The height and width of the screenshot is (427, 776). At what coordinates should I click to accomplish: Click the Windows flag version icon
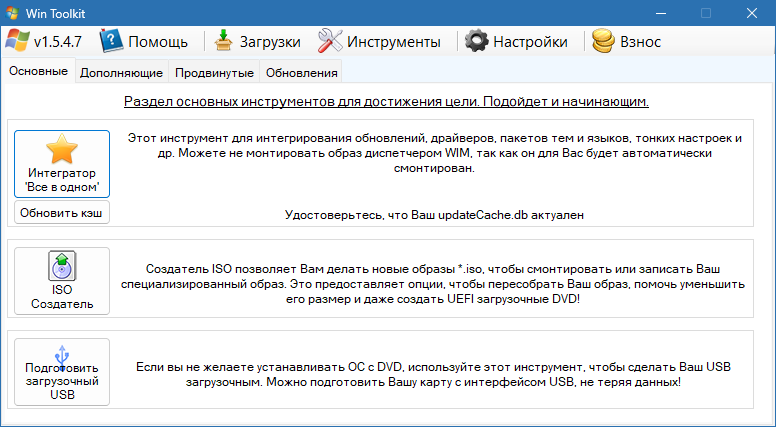coord(17,42)
